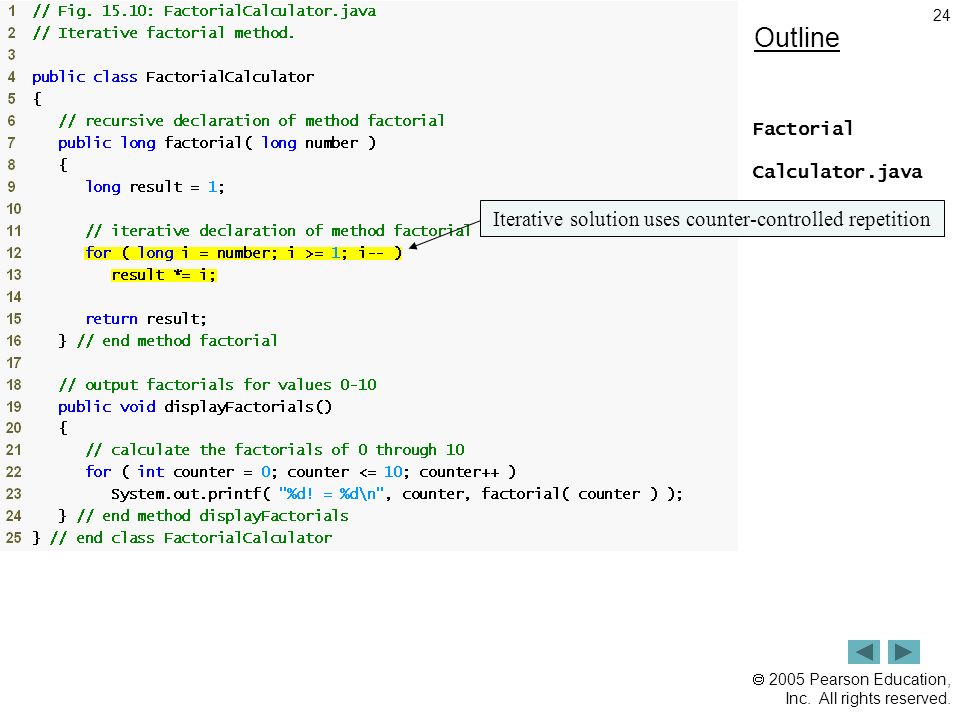Click the Factorial title text

click(802, 129)
